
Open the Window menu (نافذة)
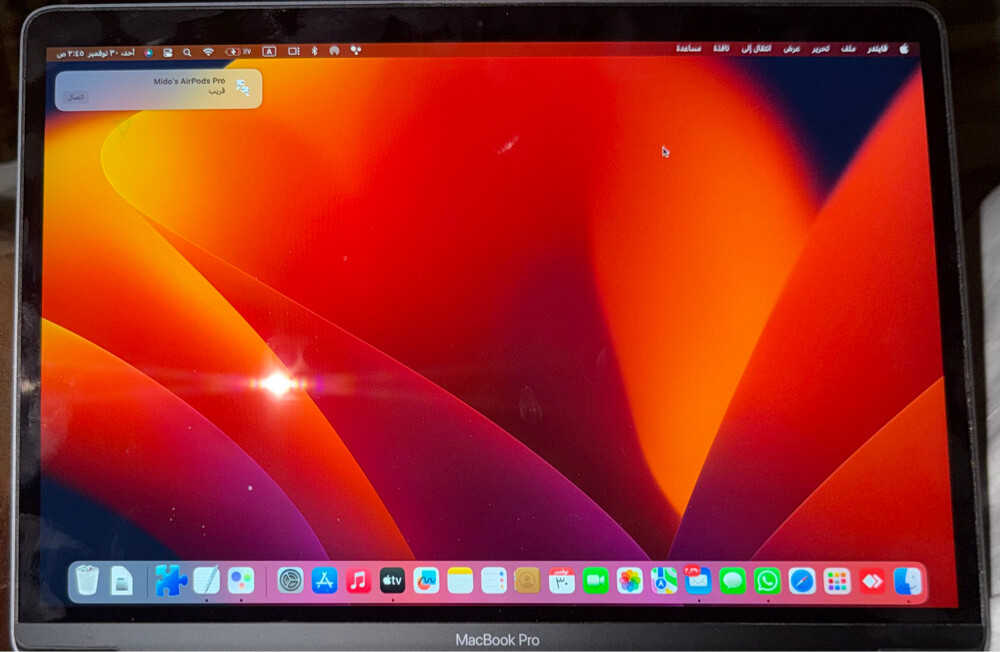coord(721,48)
